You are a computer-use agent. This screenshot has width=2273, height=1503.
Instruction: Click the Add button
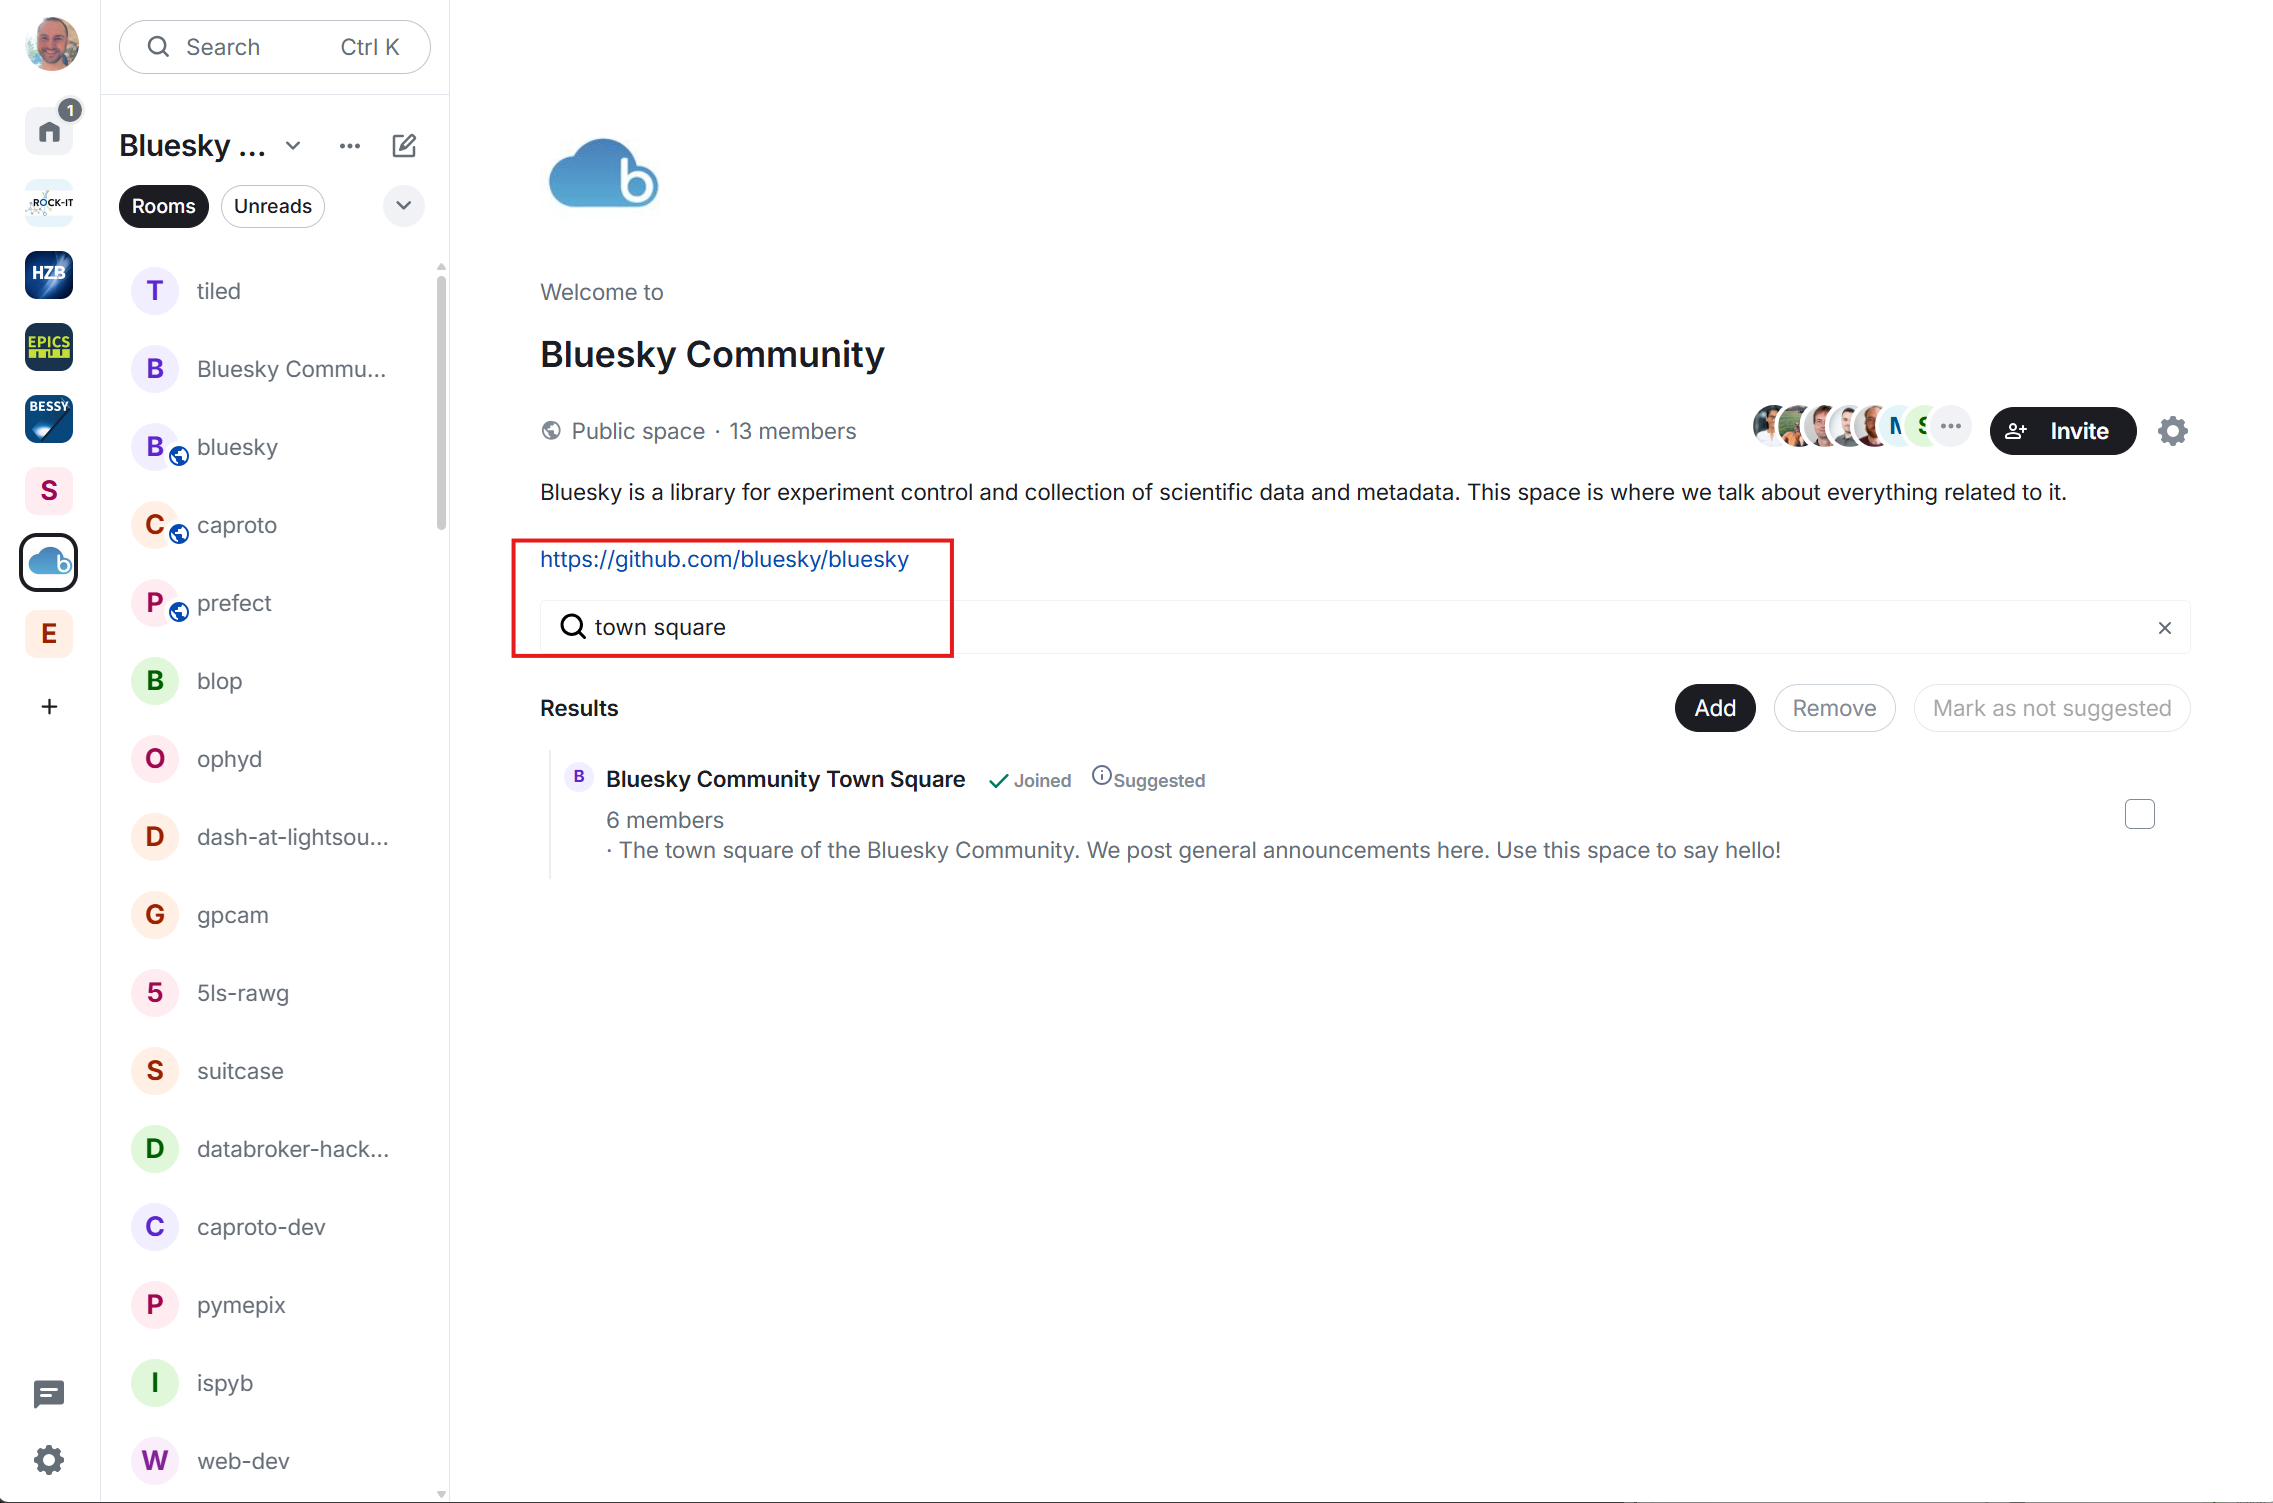click(1715, 708)
